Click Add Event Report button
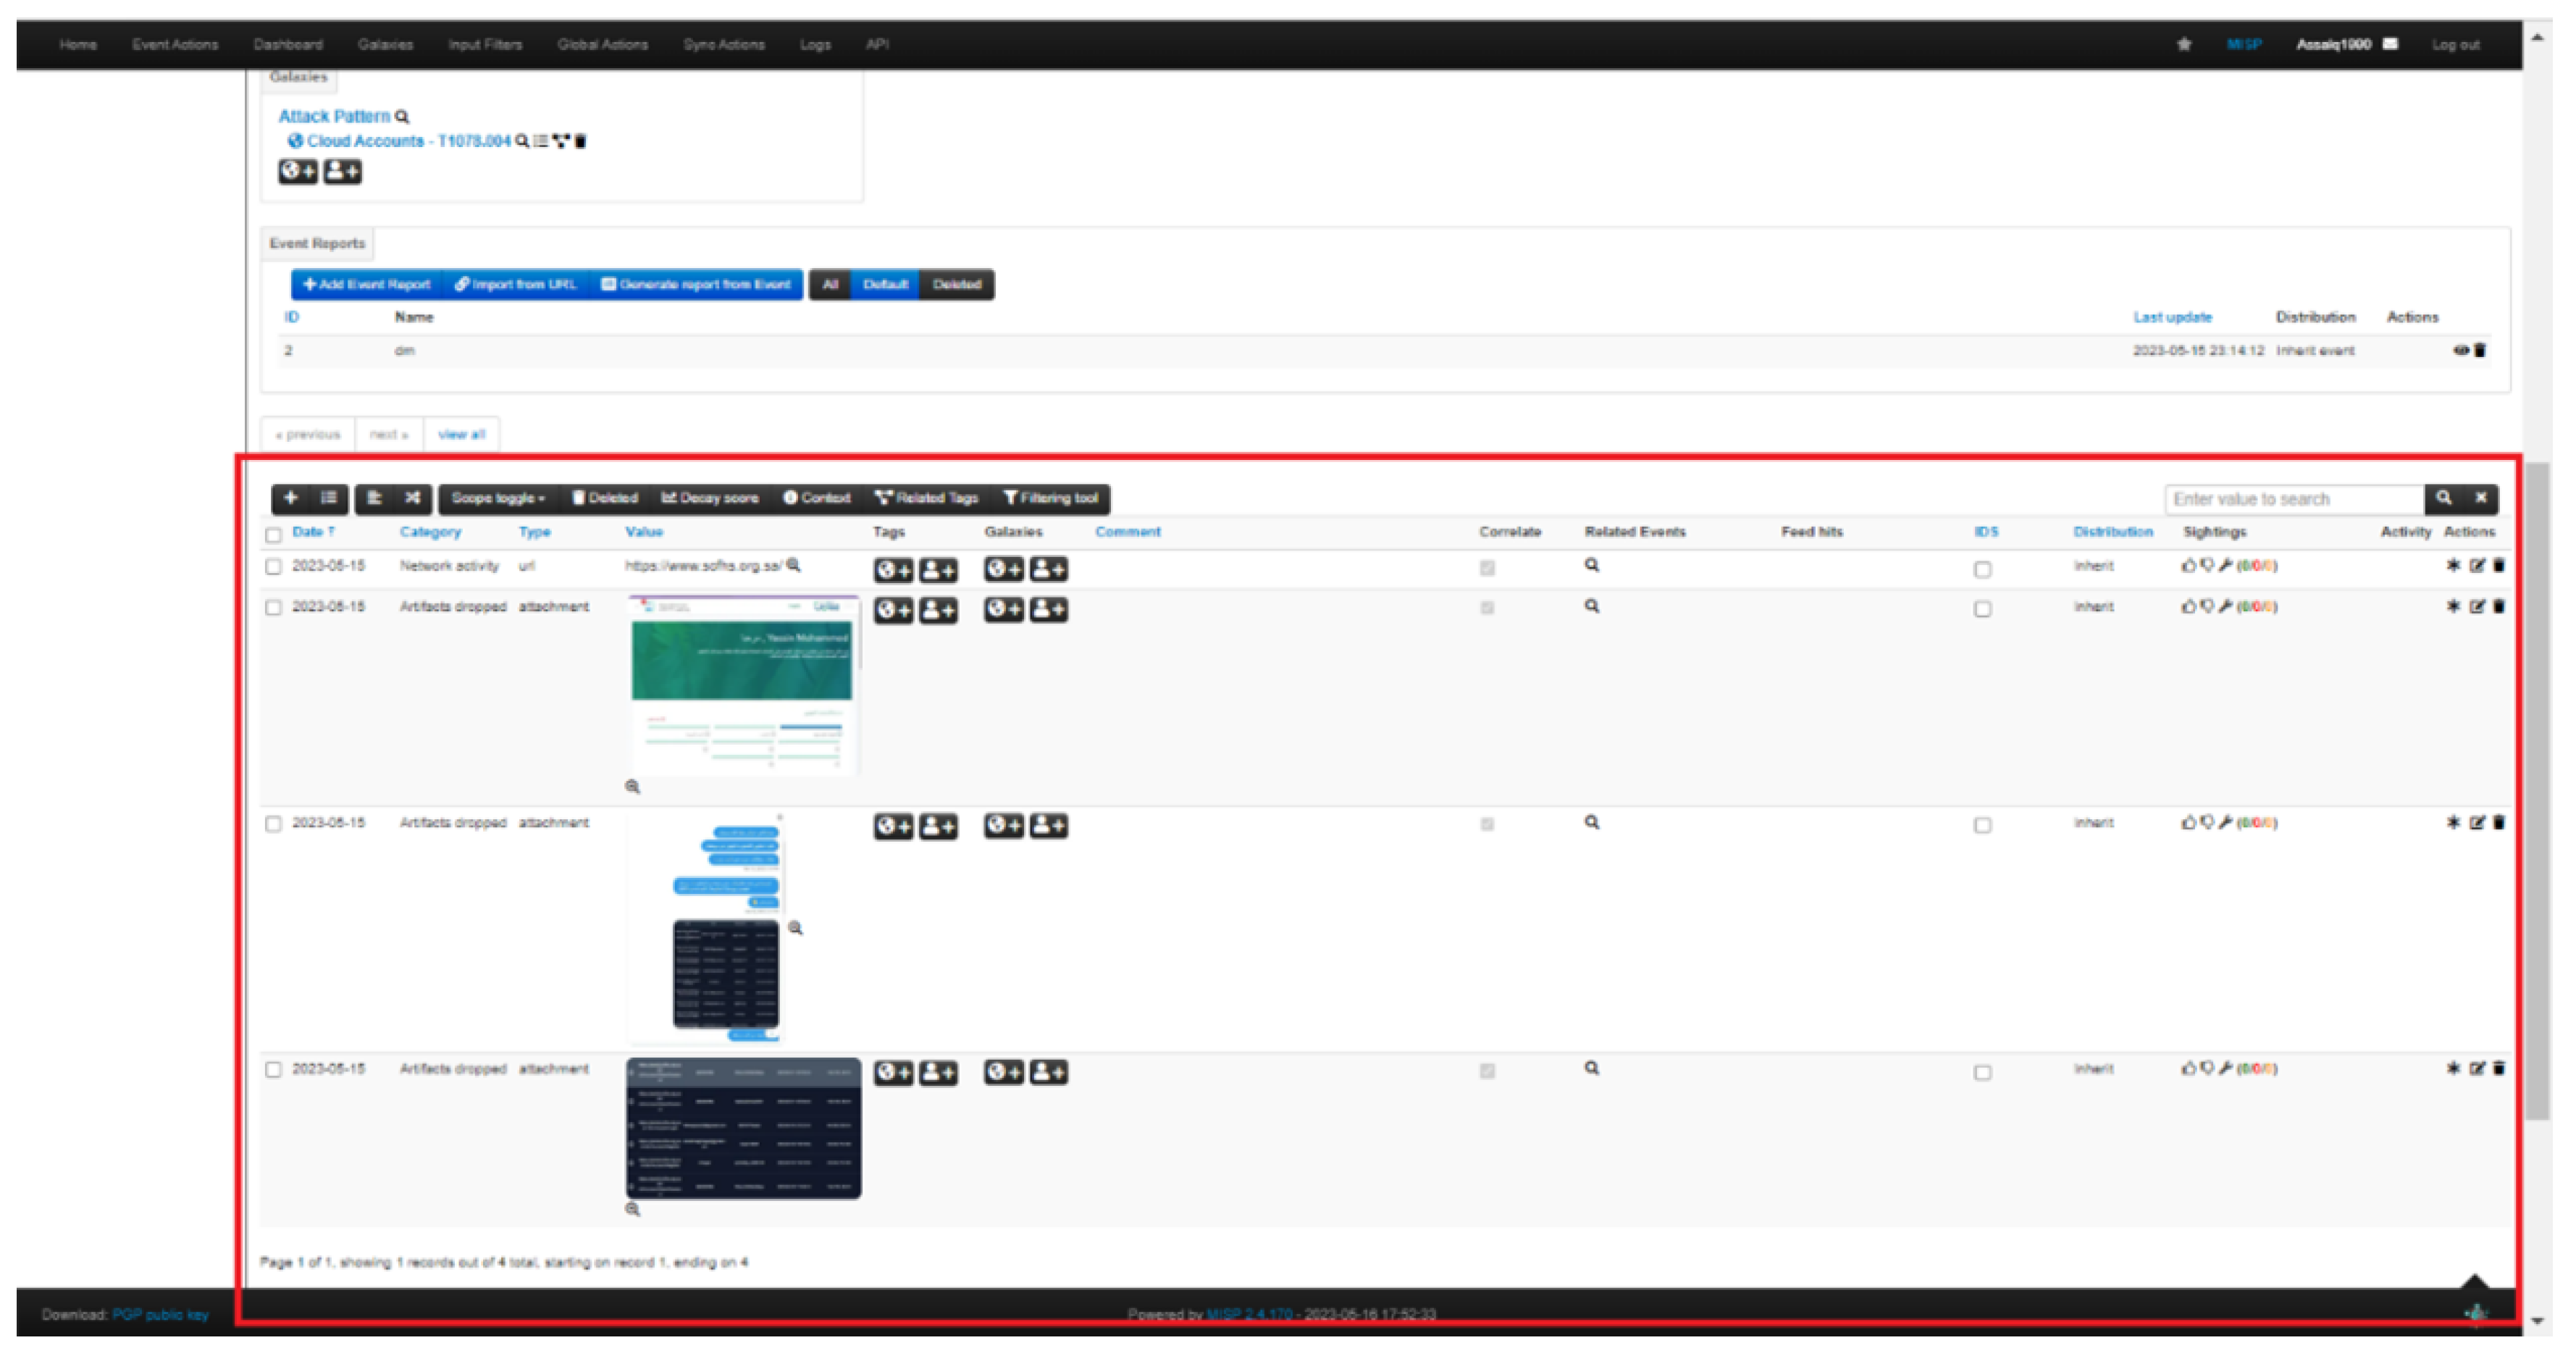 (x=367, y=284)
